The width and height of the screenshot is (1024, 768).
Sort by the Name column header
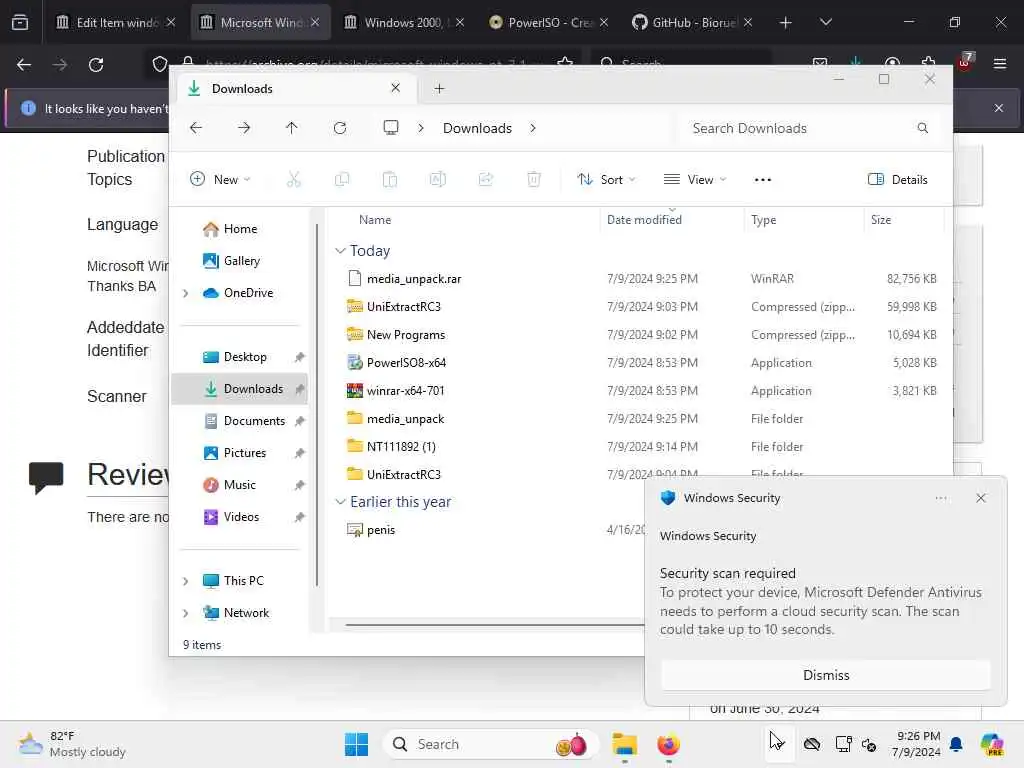(x=375, y=220)
